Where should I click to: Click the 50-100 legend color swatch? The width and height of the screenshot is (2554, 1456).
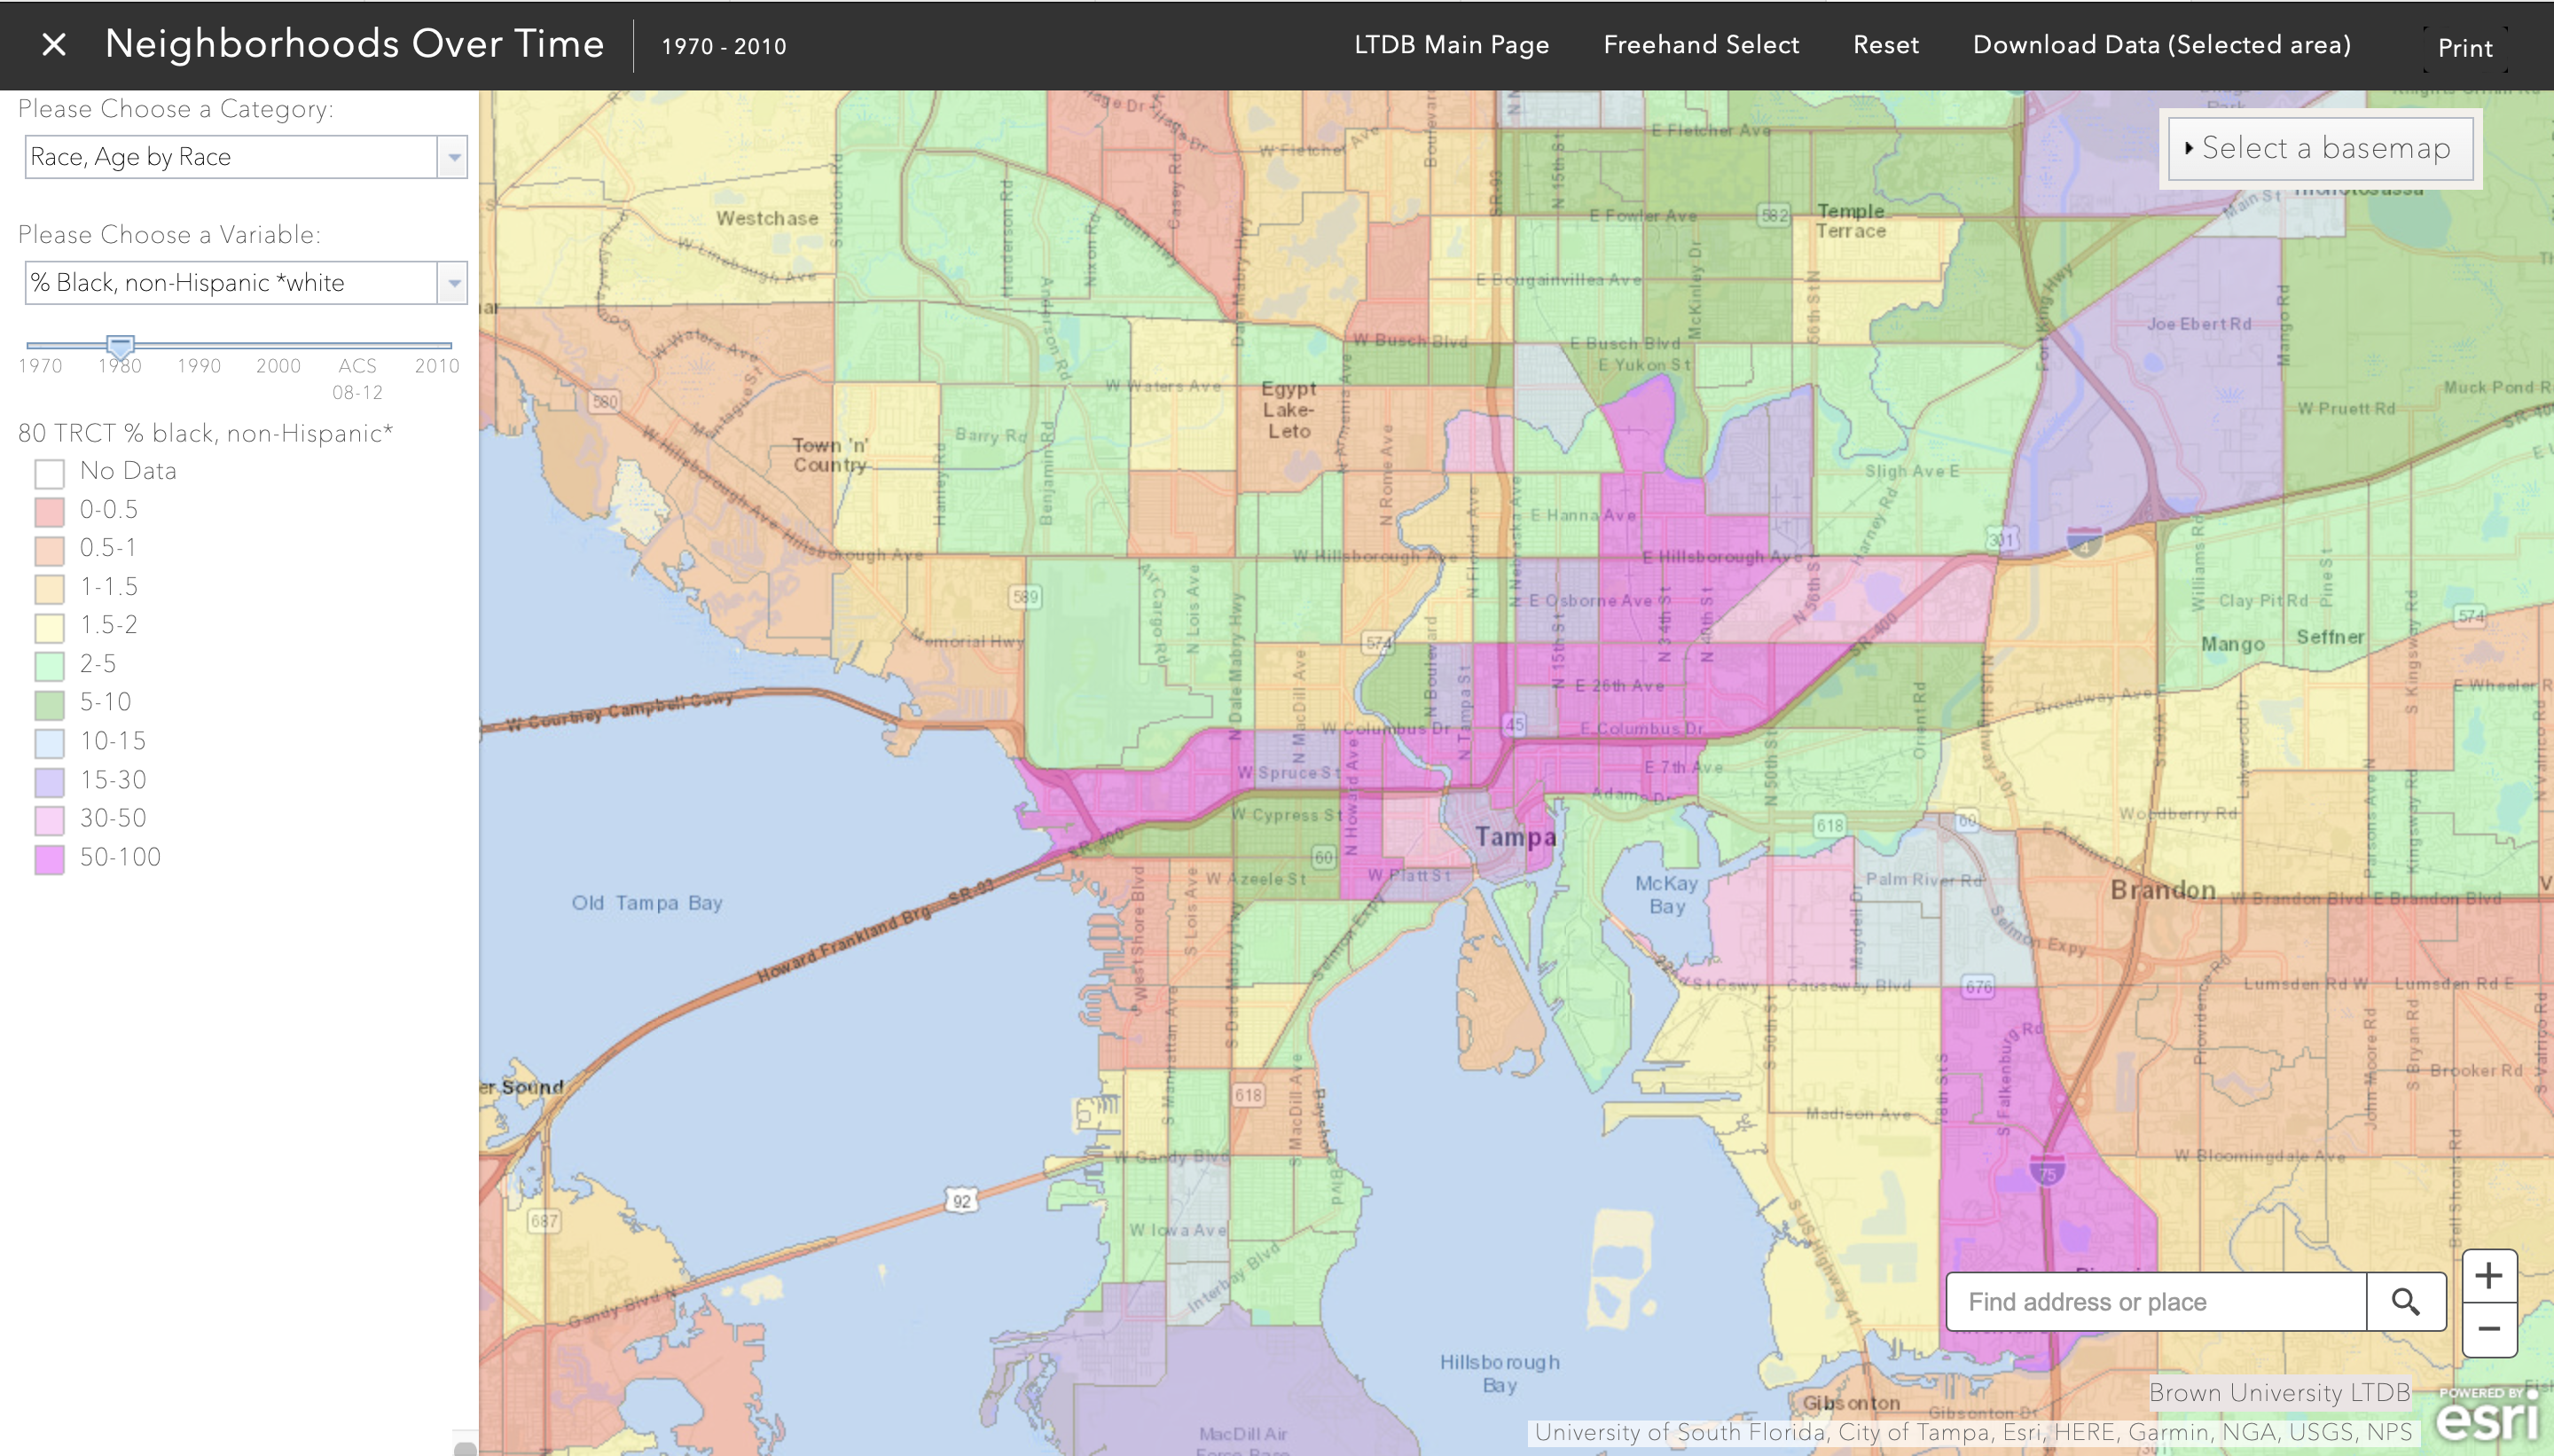49,859
